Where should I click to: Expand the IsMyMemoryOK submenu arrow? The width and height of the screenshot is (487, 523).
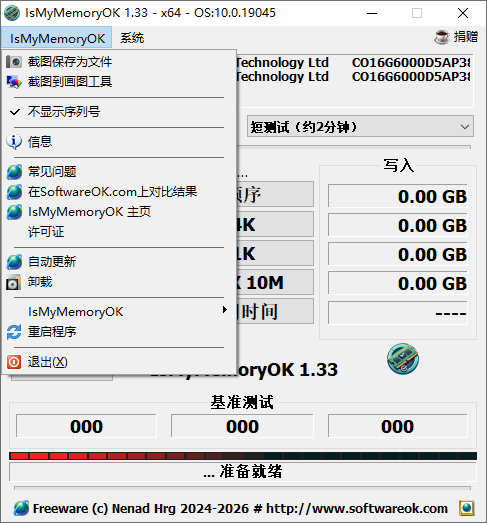tap(225, 310)
